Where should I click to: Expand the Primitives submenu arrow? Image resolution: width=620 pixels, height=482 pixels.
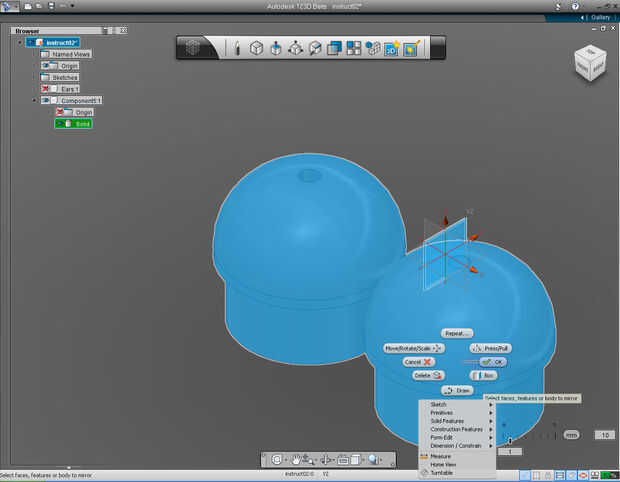coord(491,413)
